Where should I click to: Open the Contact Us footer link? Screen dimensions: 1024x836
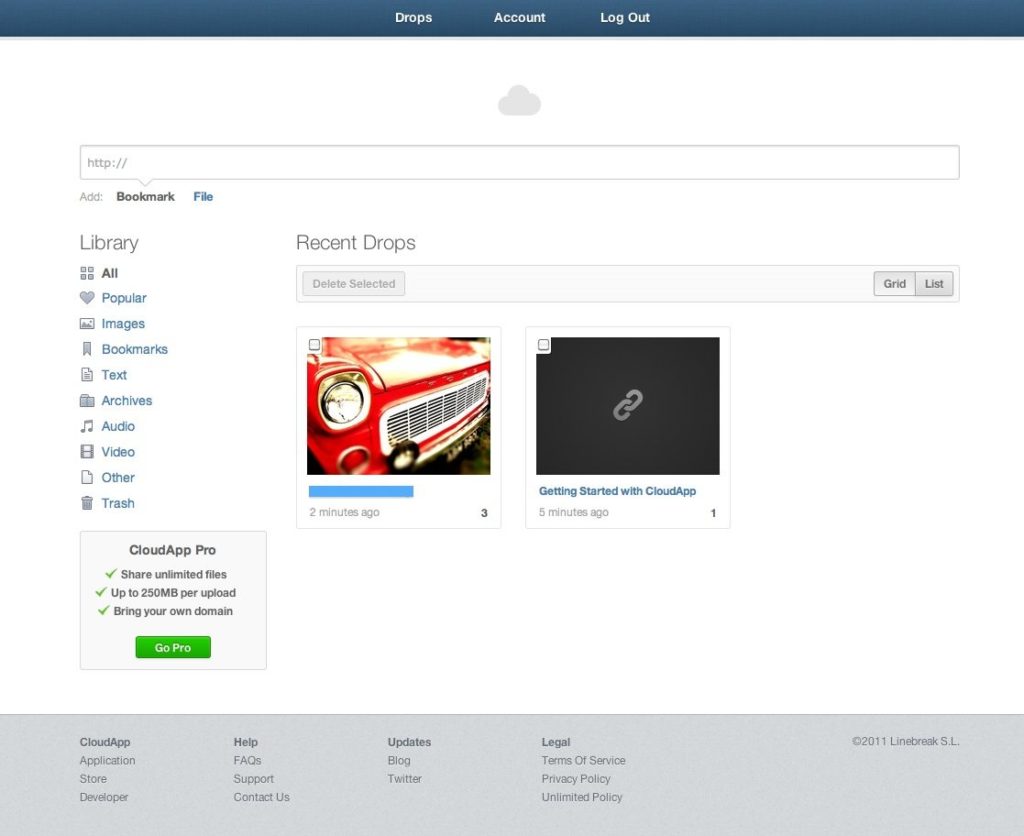261,797
